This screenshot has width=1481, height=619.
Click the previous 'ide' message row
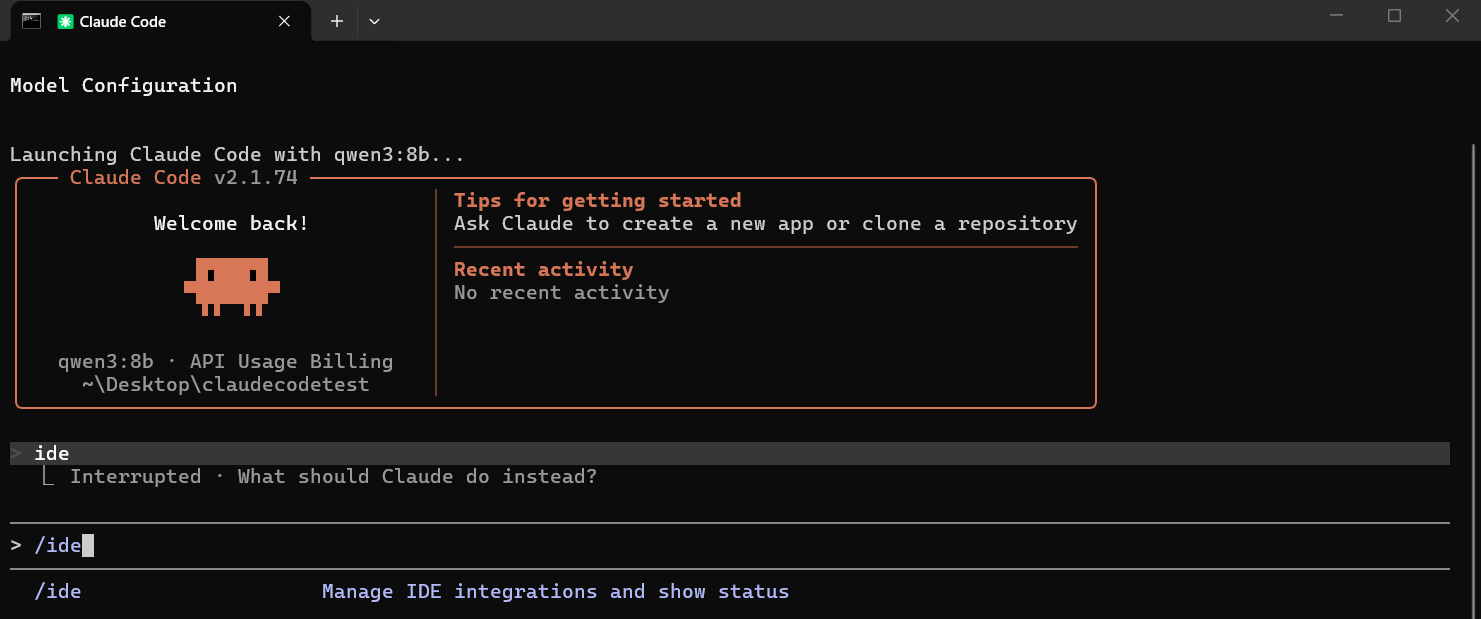coord(730,453)
